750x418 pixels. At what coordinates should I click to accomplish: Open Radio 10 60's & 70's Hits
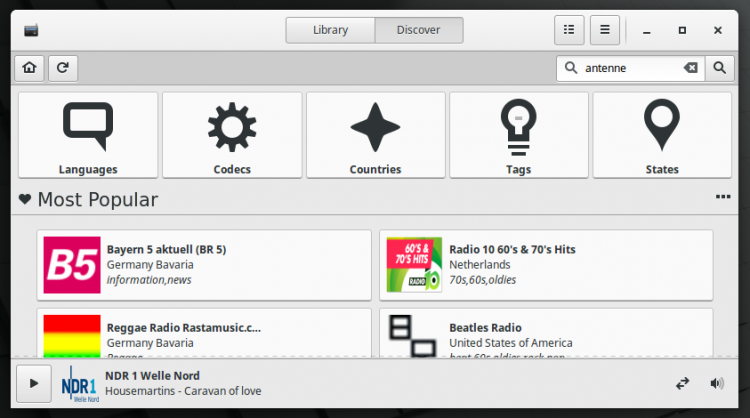click(546, 265)
